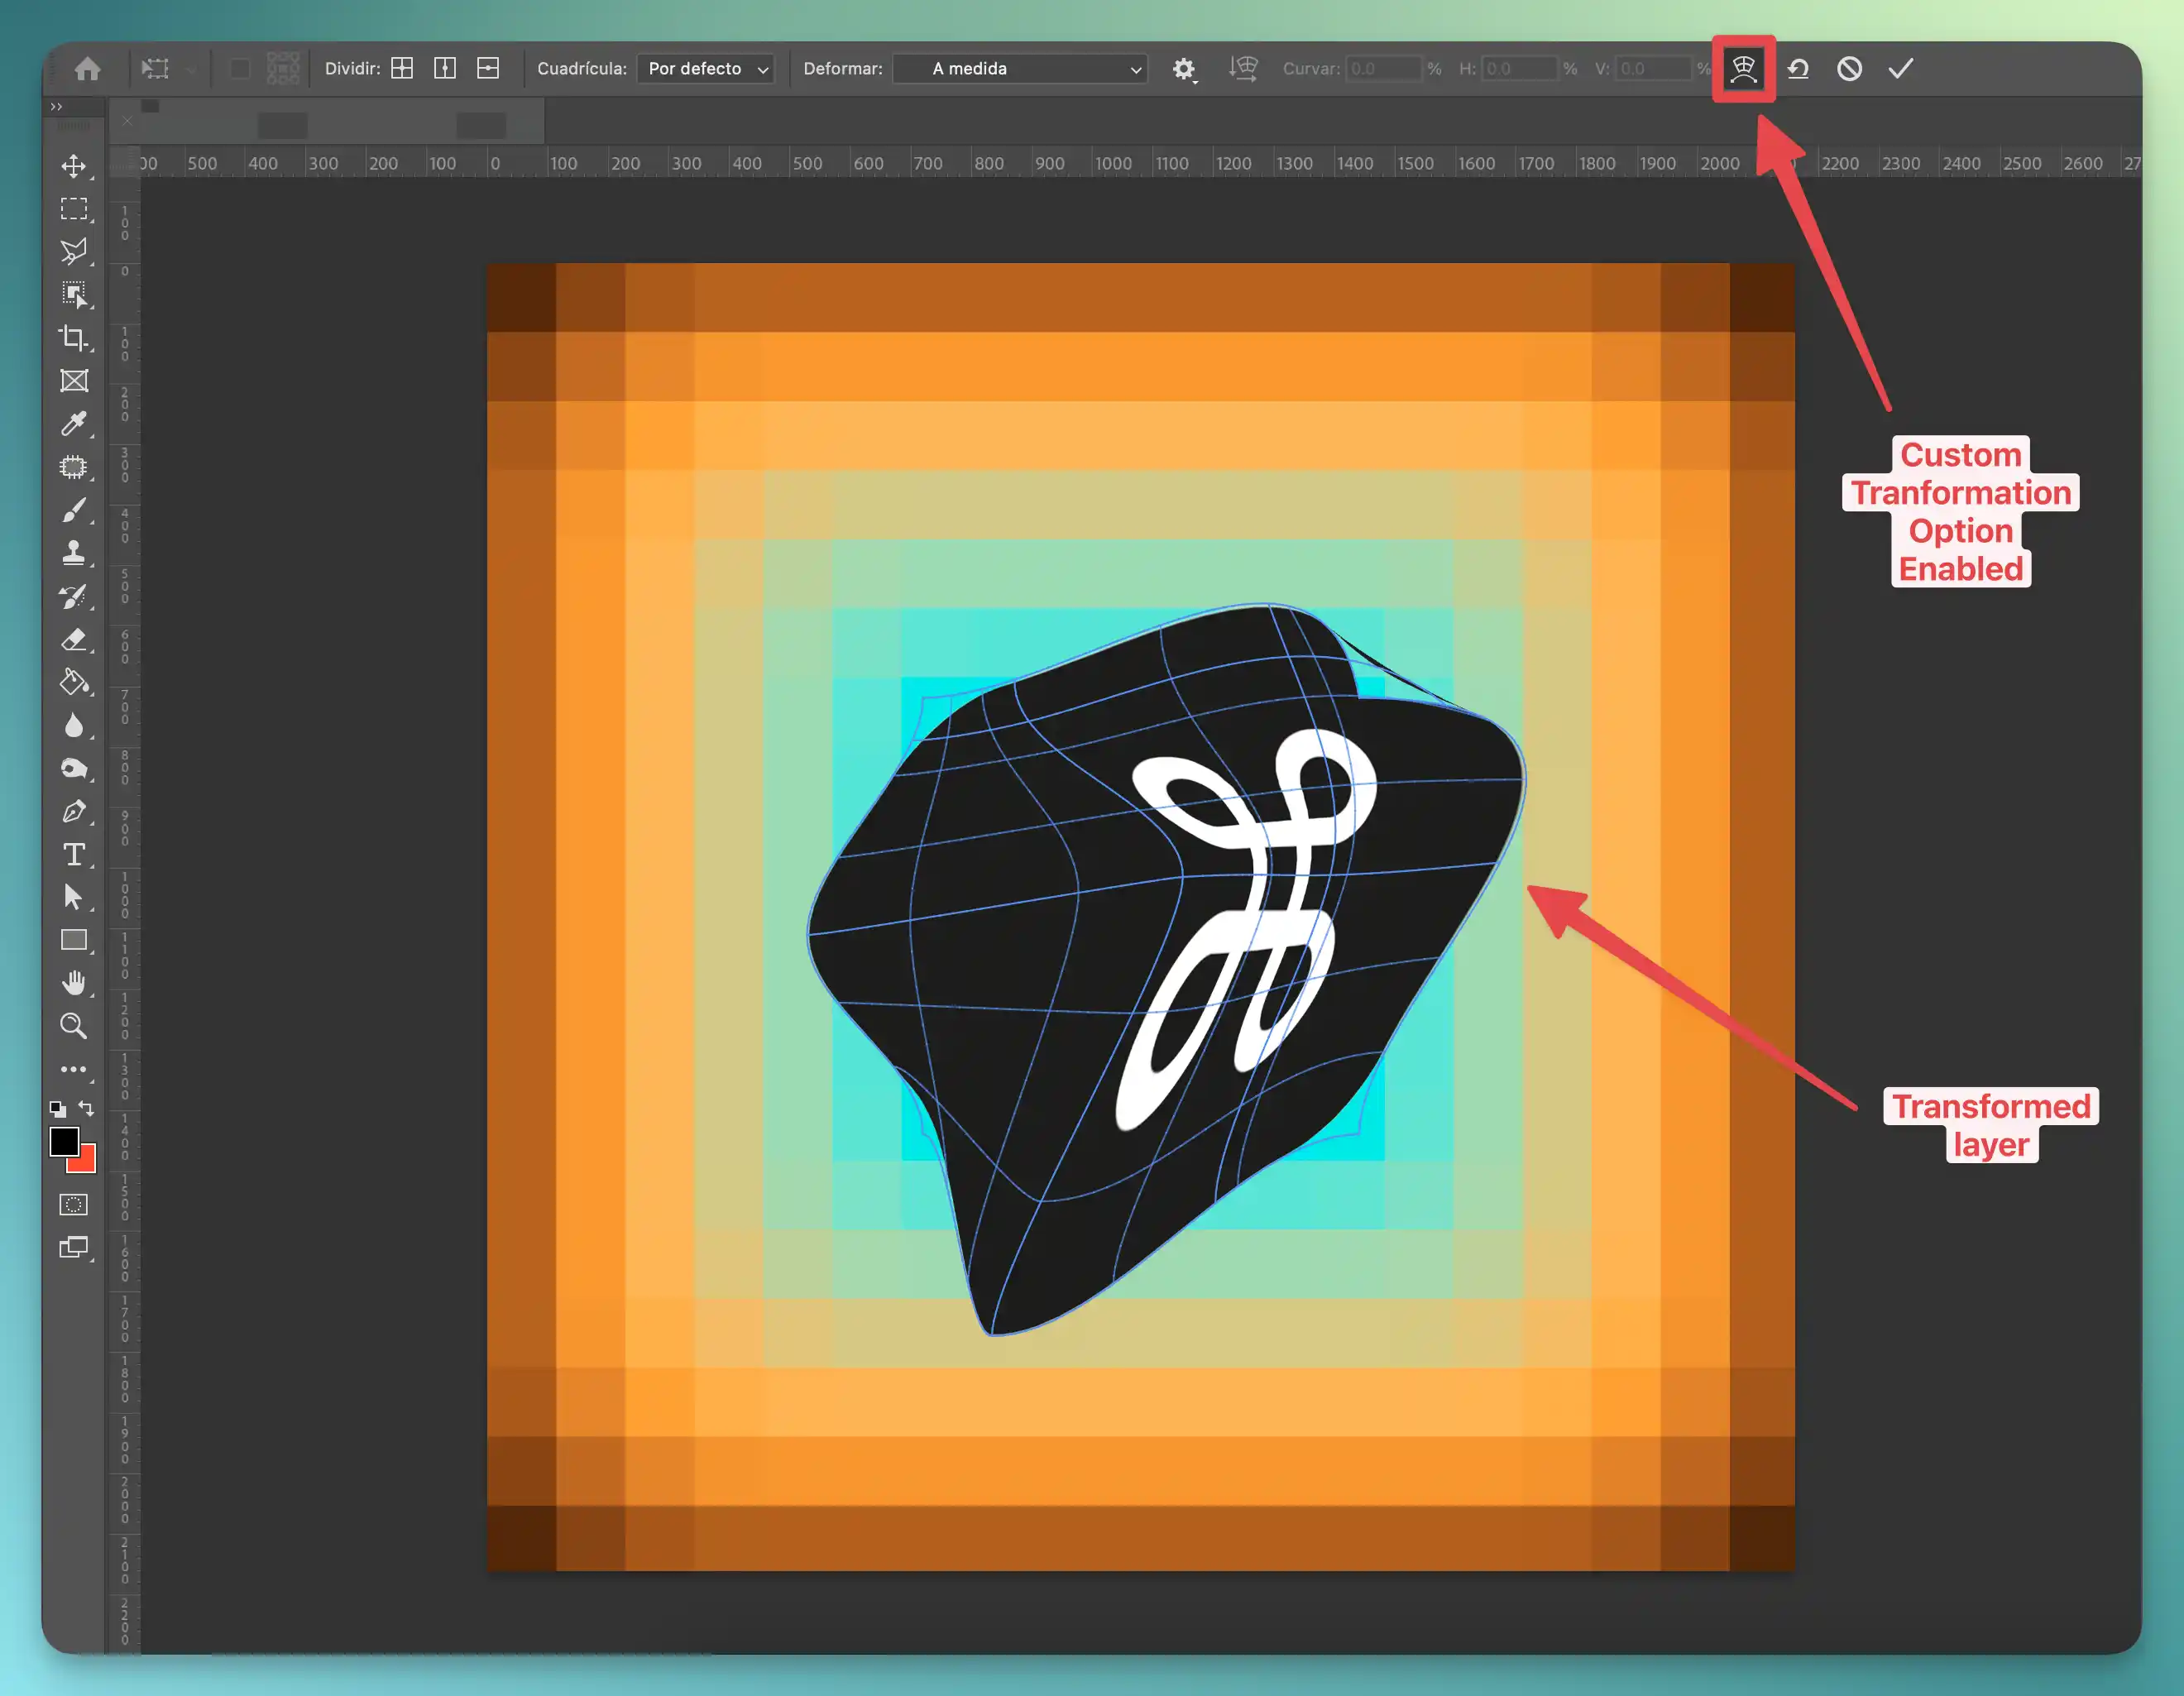
Task: Open the warp guide options gear
Action: pyautogui.click(x=1184, y=69)
